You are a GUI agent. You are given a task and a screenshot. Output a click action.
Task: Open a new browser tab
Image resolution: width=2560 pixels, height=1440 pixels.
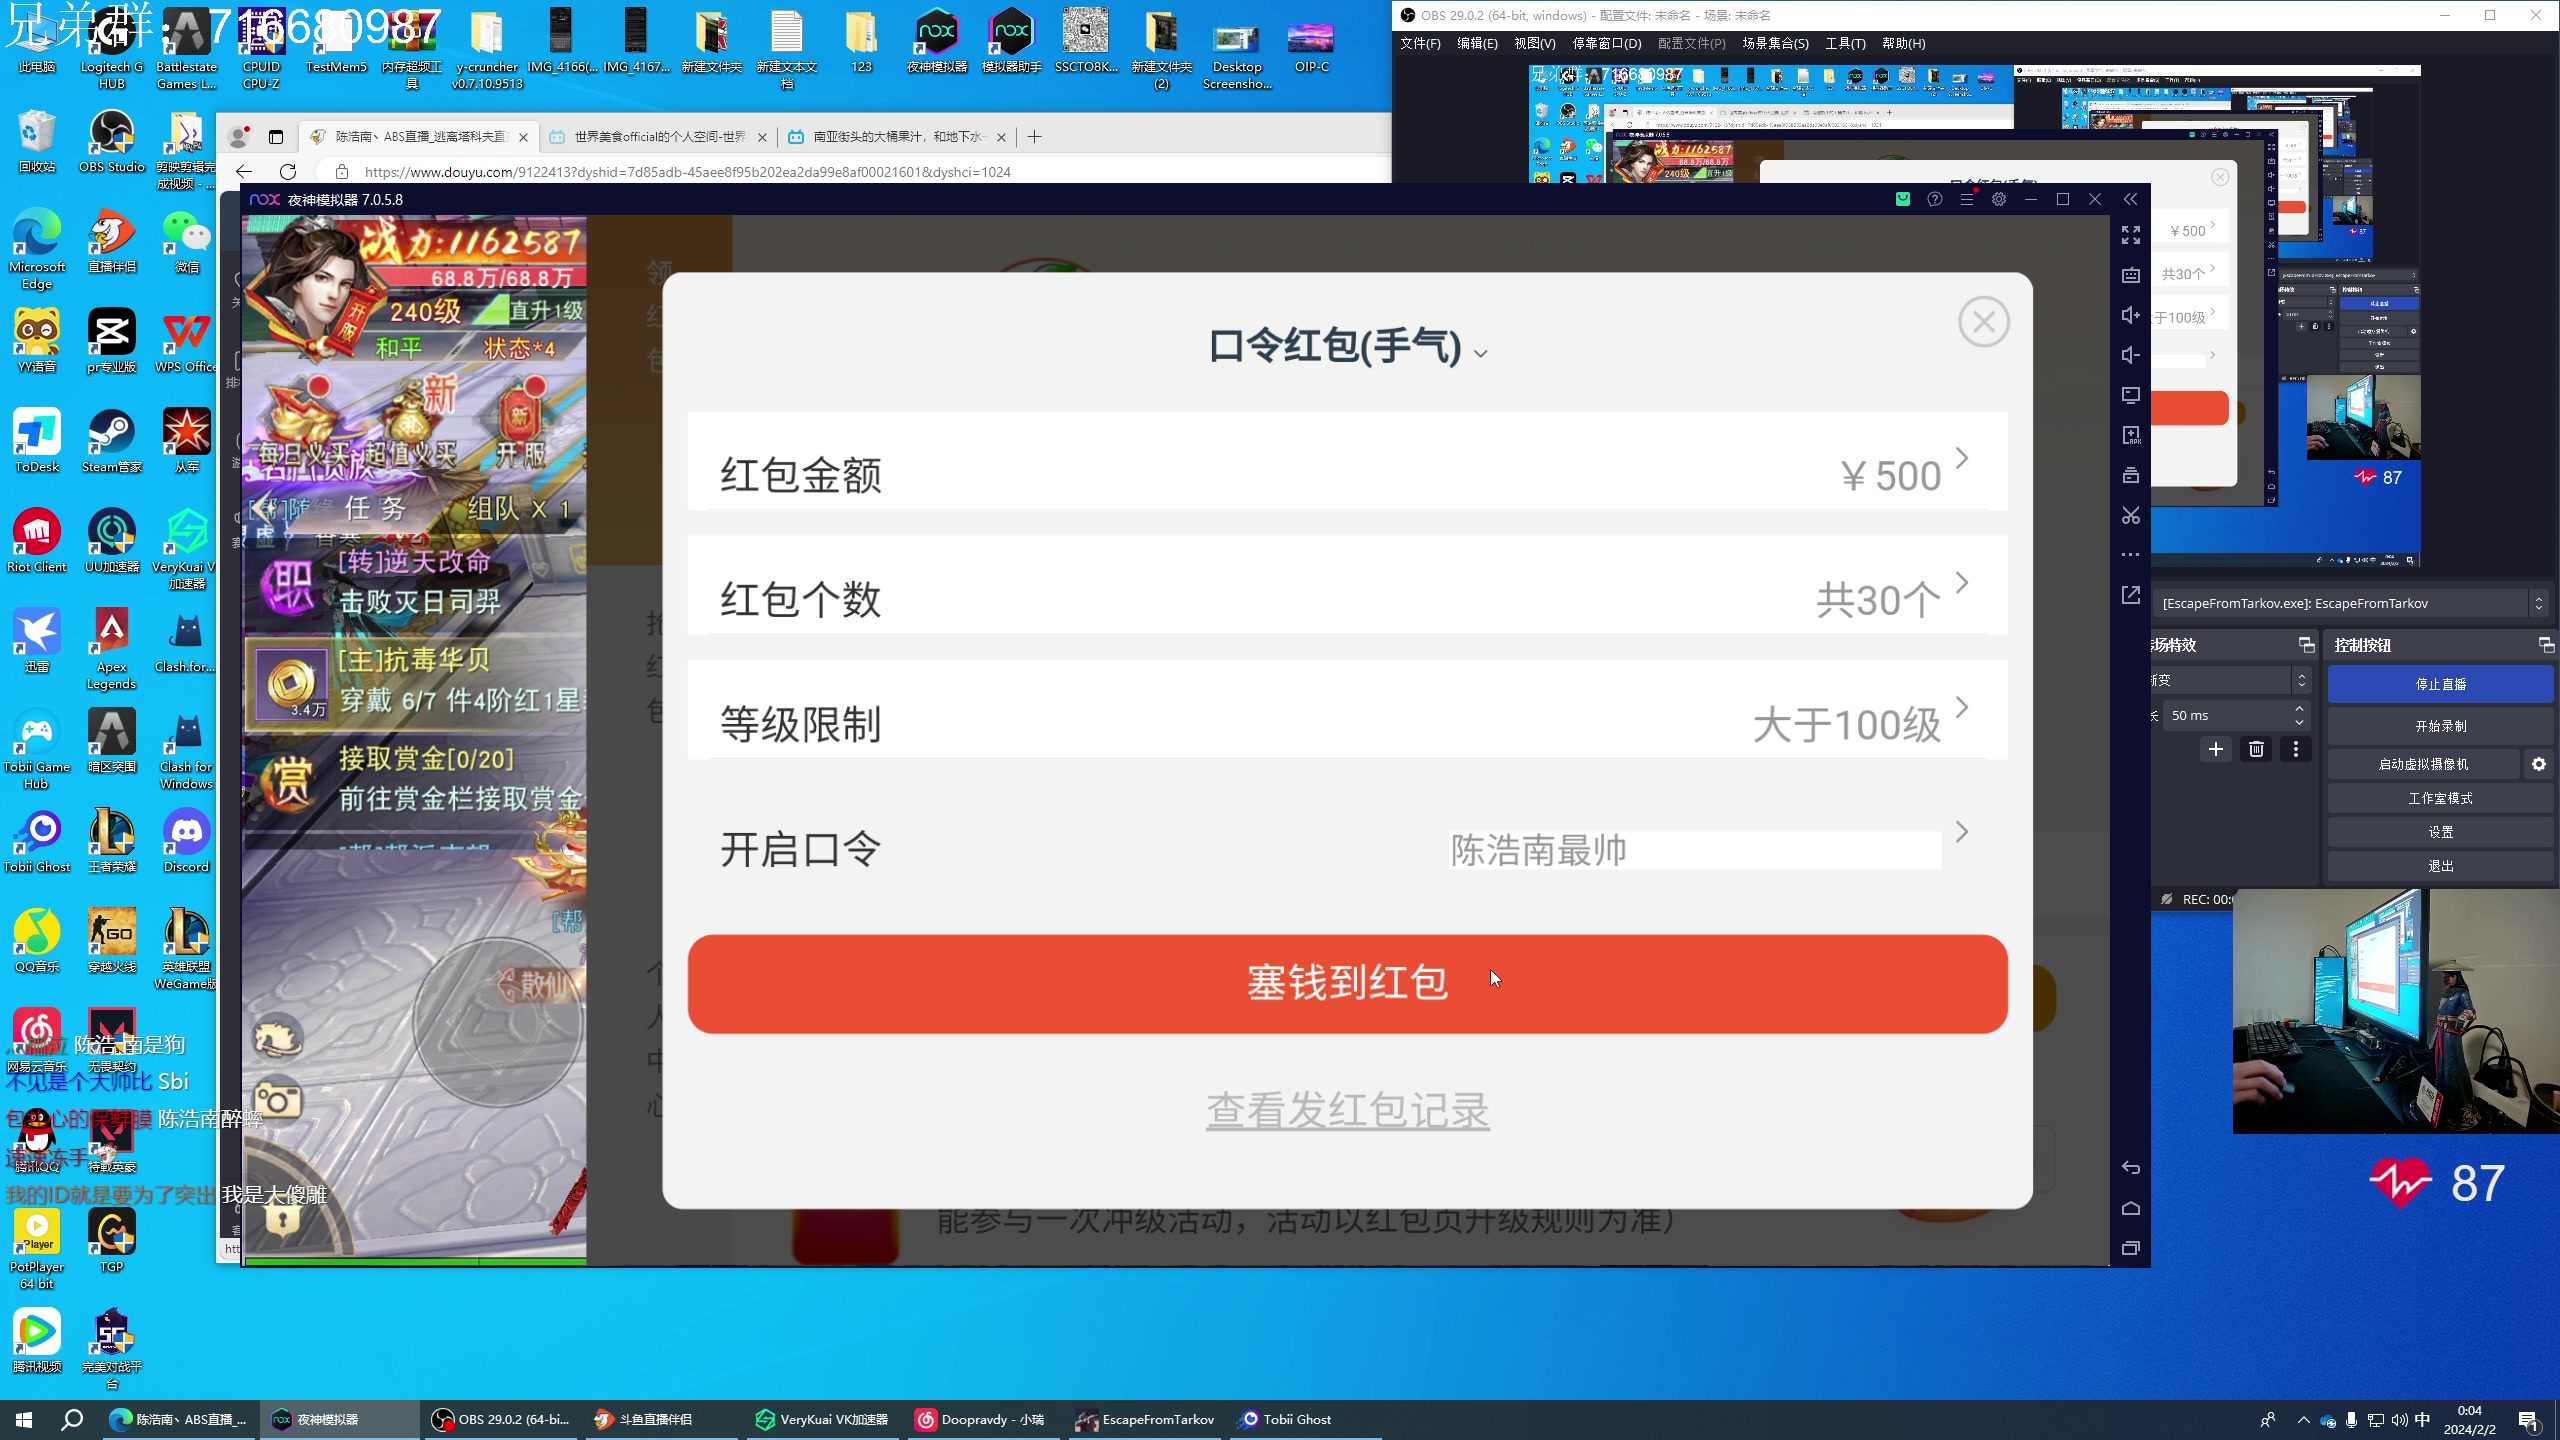click(1035, 137)
